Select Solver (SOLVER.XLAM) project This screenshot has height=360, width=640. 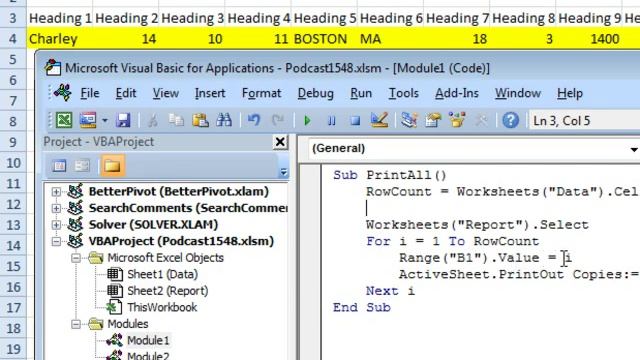click(153, 224)
